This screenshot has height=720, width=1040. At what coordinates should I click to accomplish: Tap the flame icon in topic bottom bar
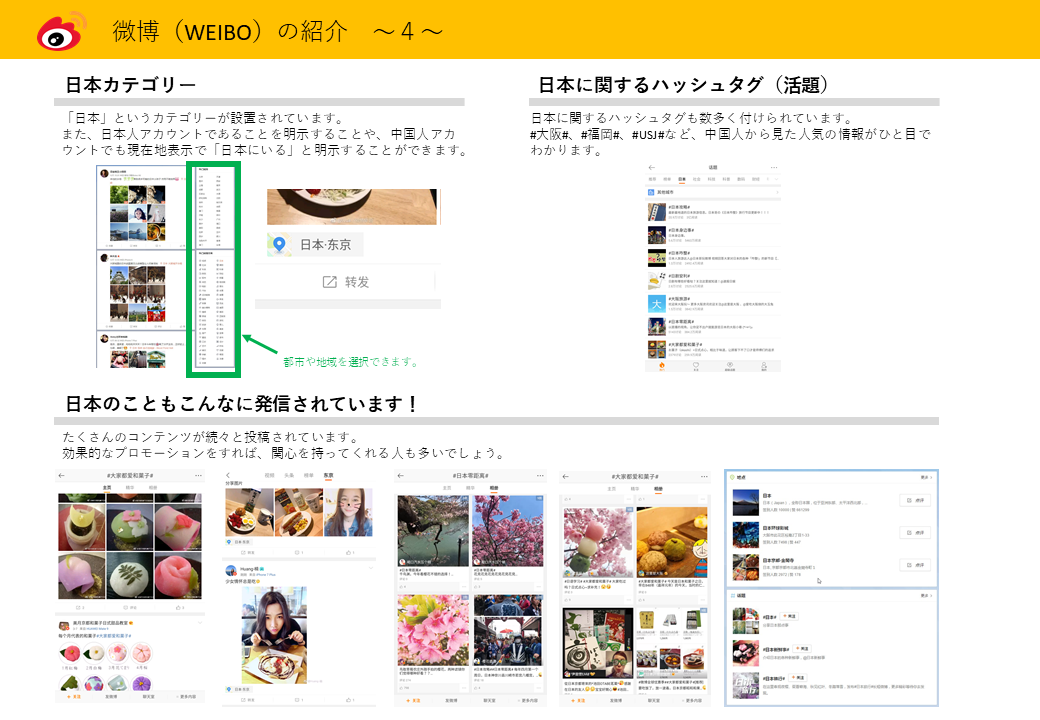click(662, 366)
